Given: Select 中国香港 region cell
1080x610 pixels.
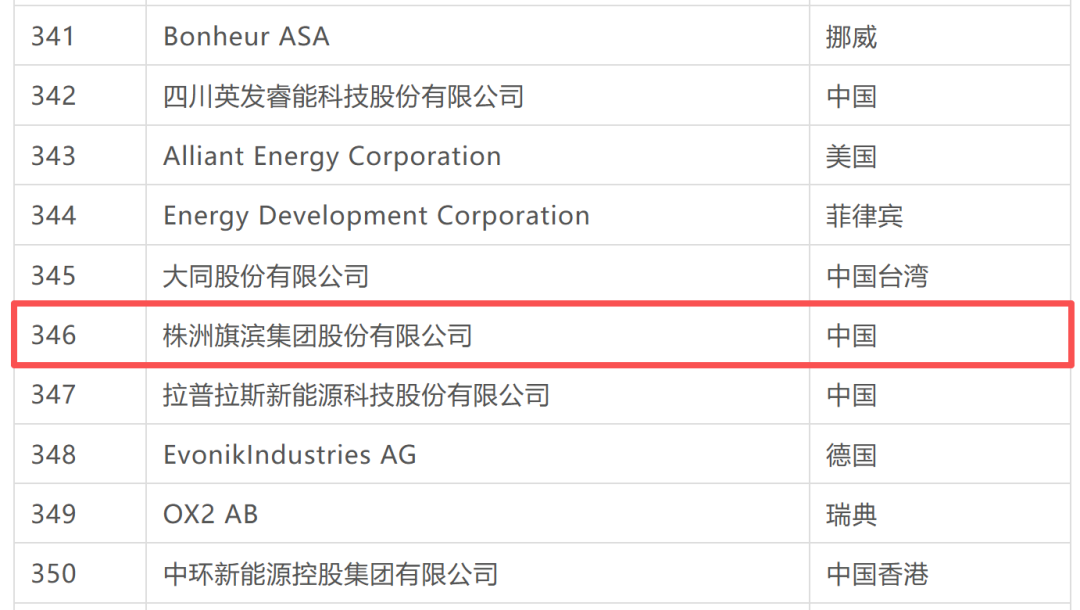Looking at the screenshot, I should (877, 574).
